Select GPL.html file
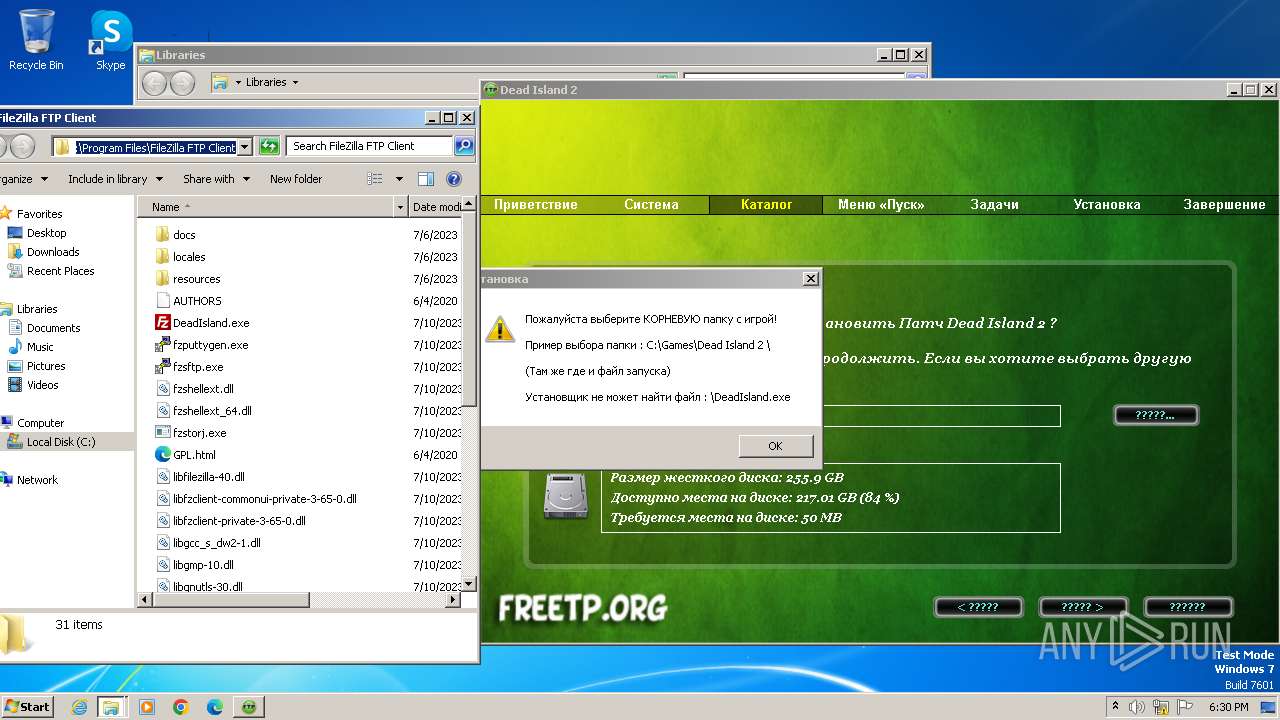This screenshot has width=1280, height=720. click(x=194, y=455)
